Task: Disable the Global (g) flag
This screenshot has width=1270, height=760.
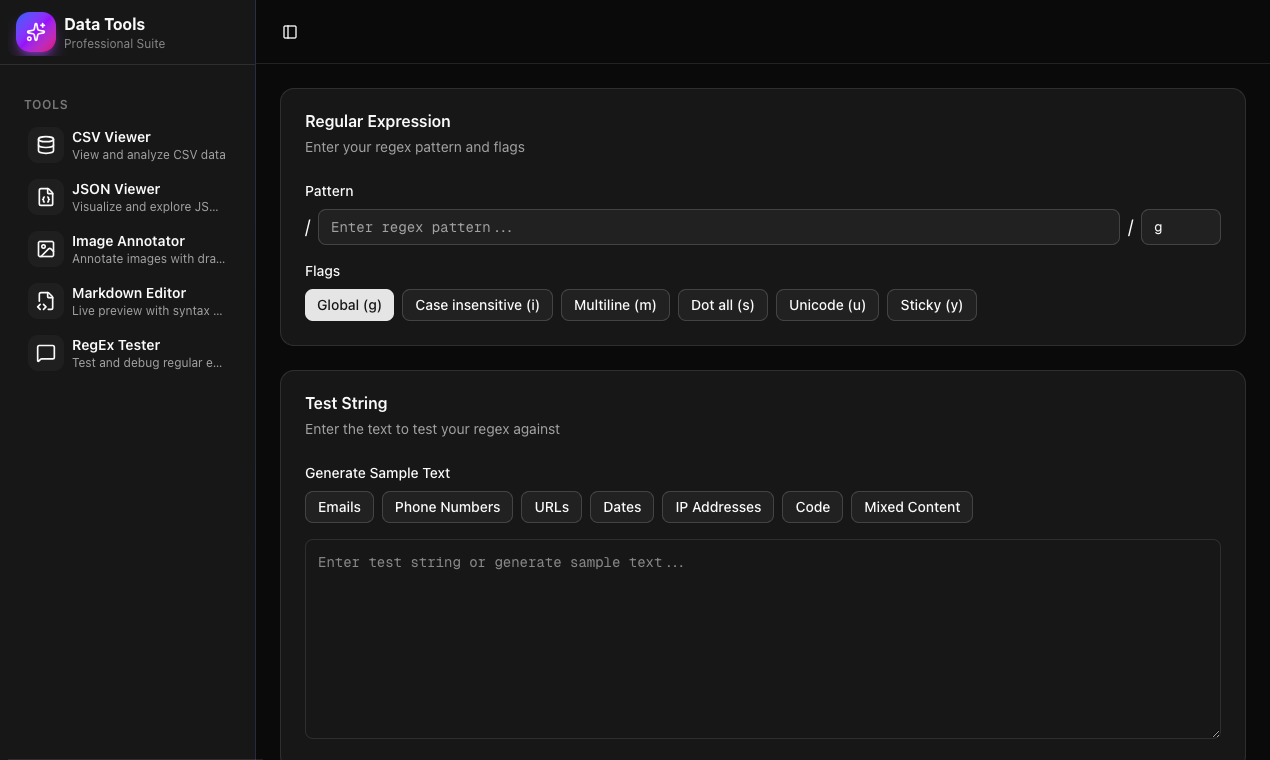Action: click(349, 305)
